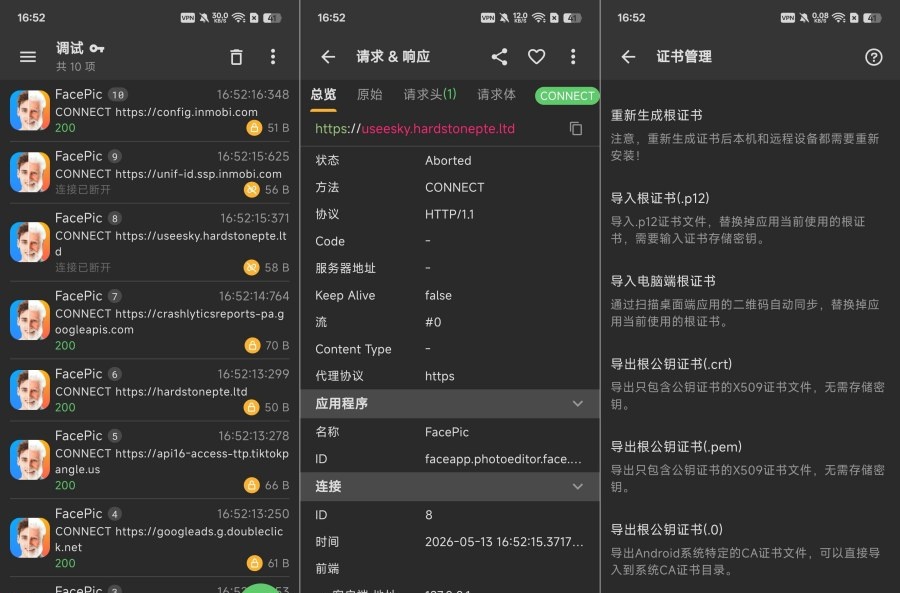
Task: Copy the useesky.hardstonepte.ltd URL
Action: click(x=576, y=129)
